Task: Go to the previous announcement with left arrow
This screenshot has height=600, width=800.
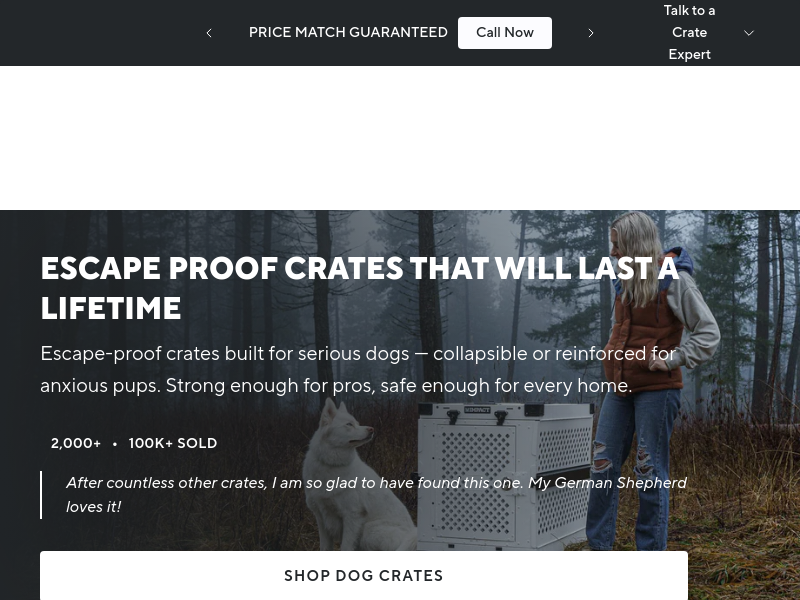Action: point(209,33)
